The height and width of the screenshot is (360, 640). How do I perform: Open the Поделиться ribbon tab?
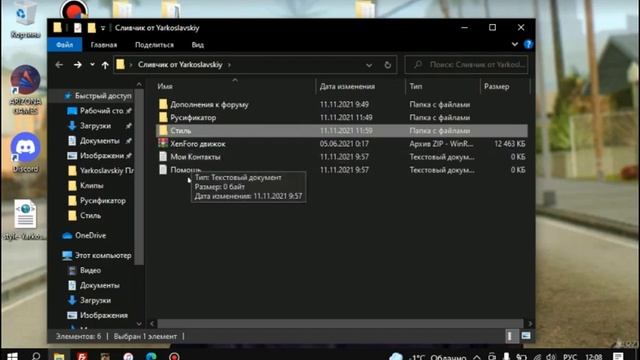154,45
